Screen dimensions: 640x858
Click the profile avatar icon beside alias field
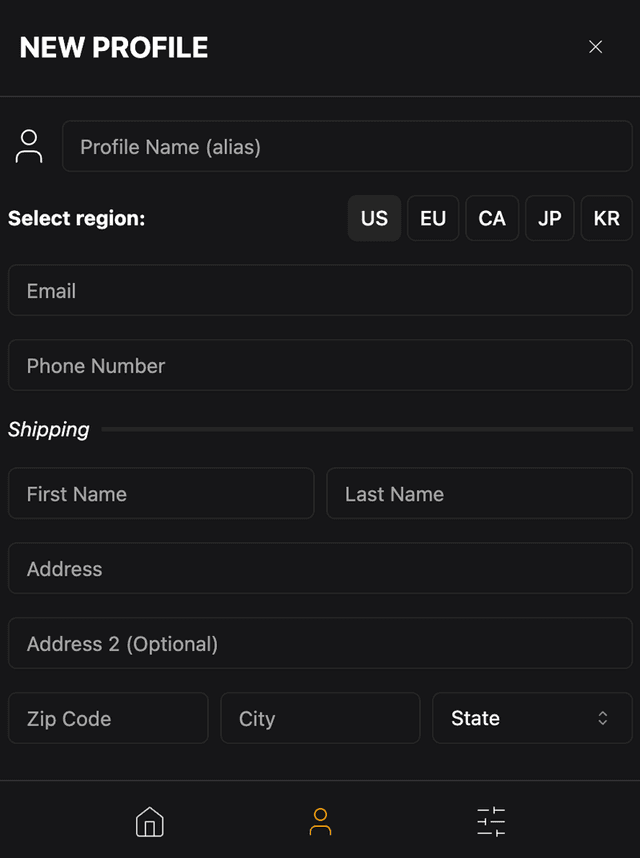point(28,146)
